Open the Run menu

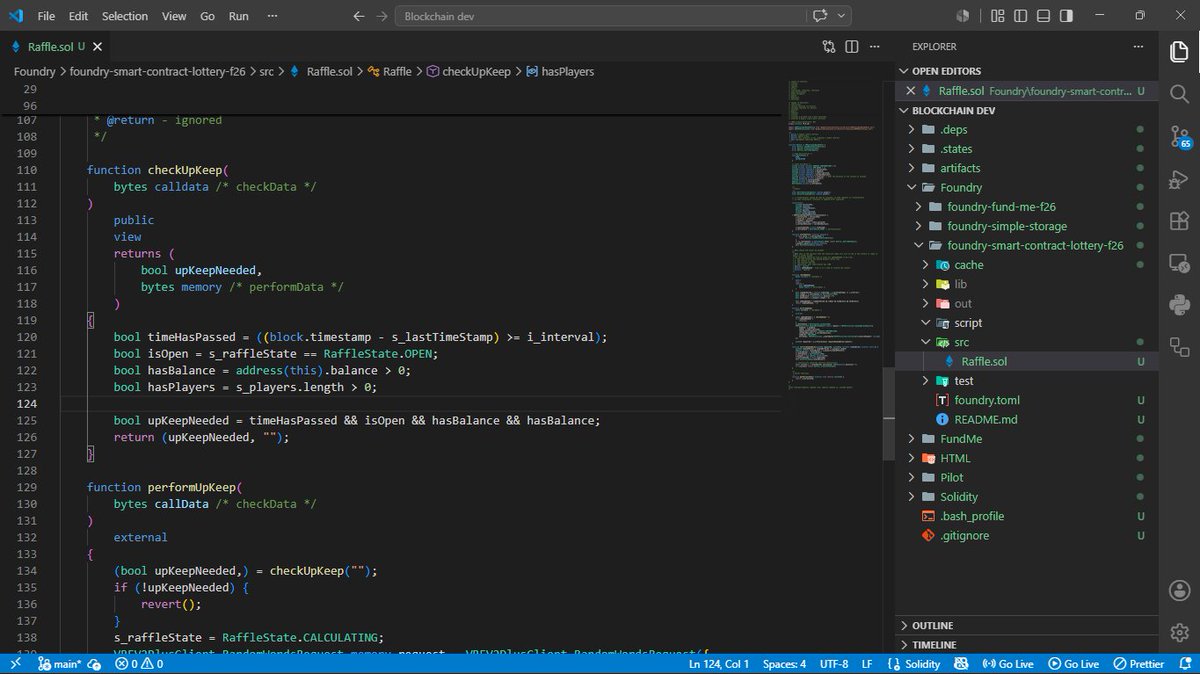pyautogui.click(x=238, y=16)
